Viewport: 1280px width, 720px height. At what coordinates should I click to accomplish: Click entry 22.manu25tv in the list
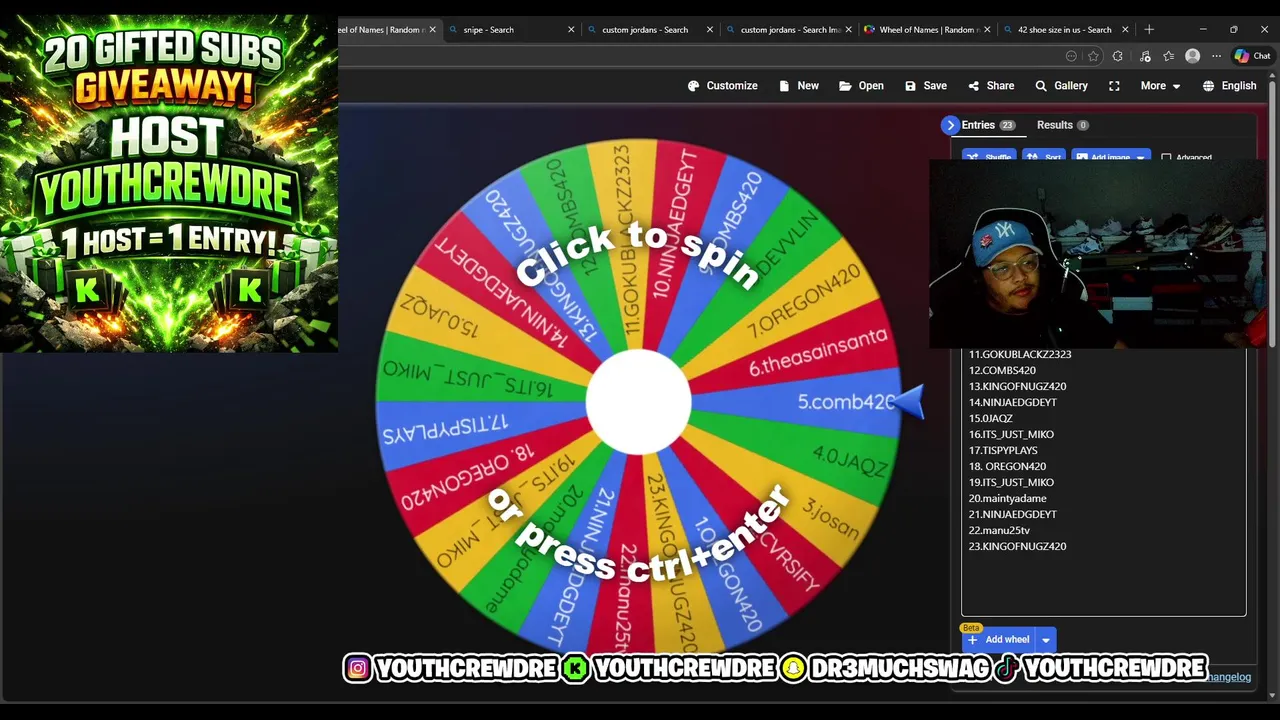point(999,530)
